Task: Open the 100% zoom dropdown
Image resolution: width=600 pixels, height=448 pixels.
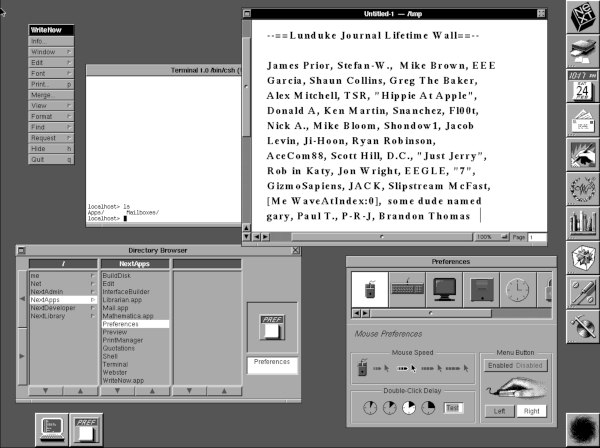Action: pyautogui.click(x=492, y=237)
